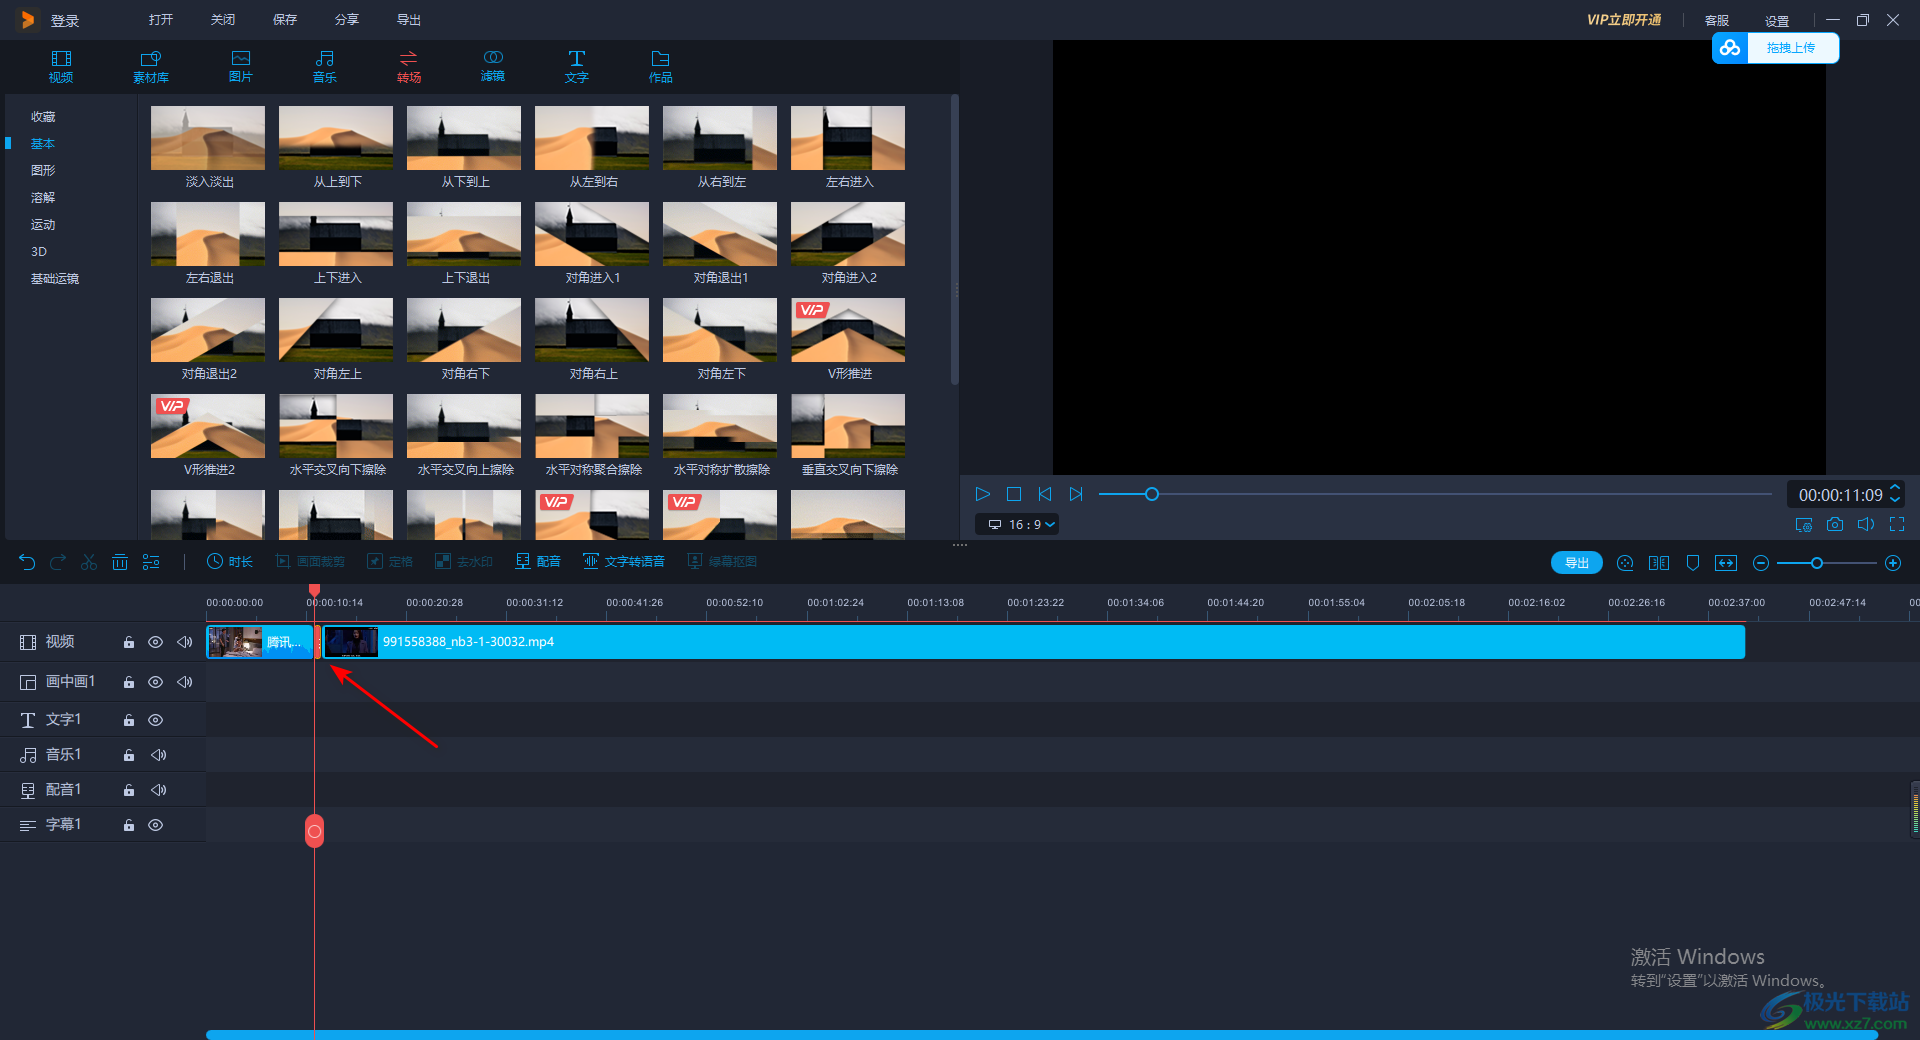Click the 配音 voiceover tool
The width and height of the screenshot is (1920, 1040).
[x=538, y=562]
